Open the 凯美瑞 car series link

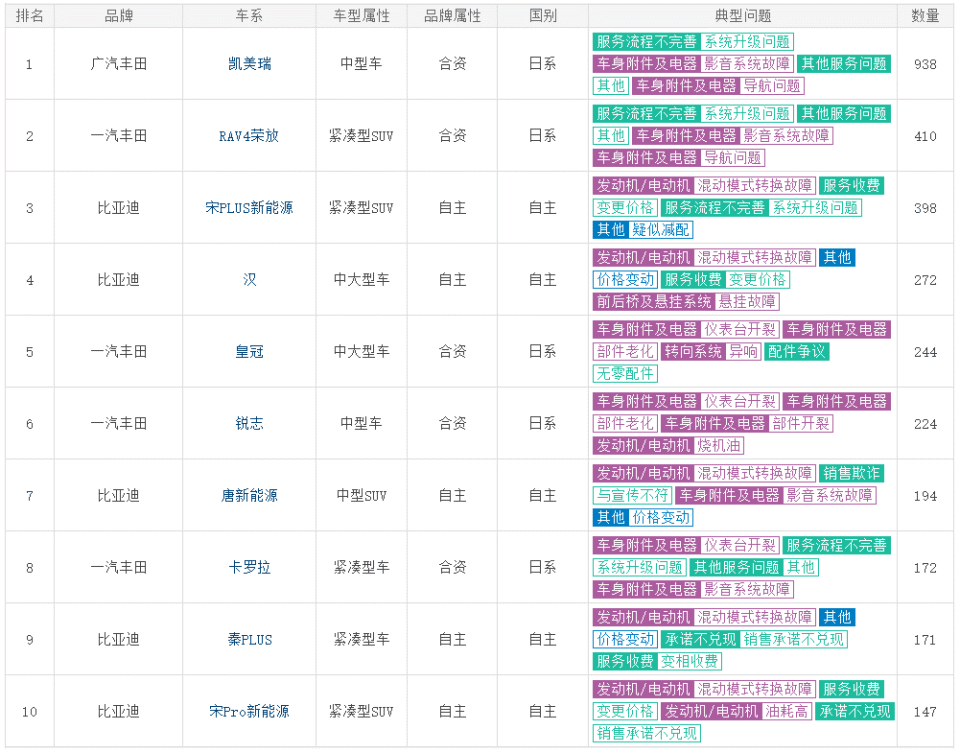tap(249, 64)
